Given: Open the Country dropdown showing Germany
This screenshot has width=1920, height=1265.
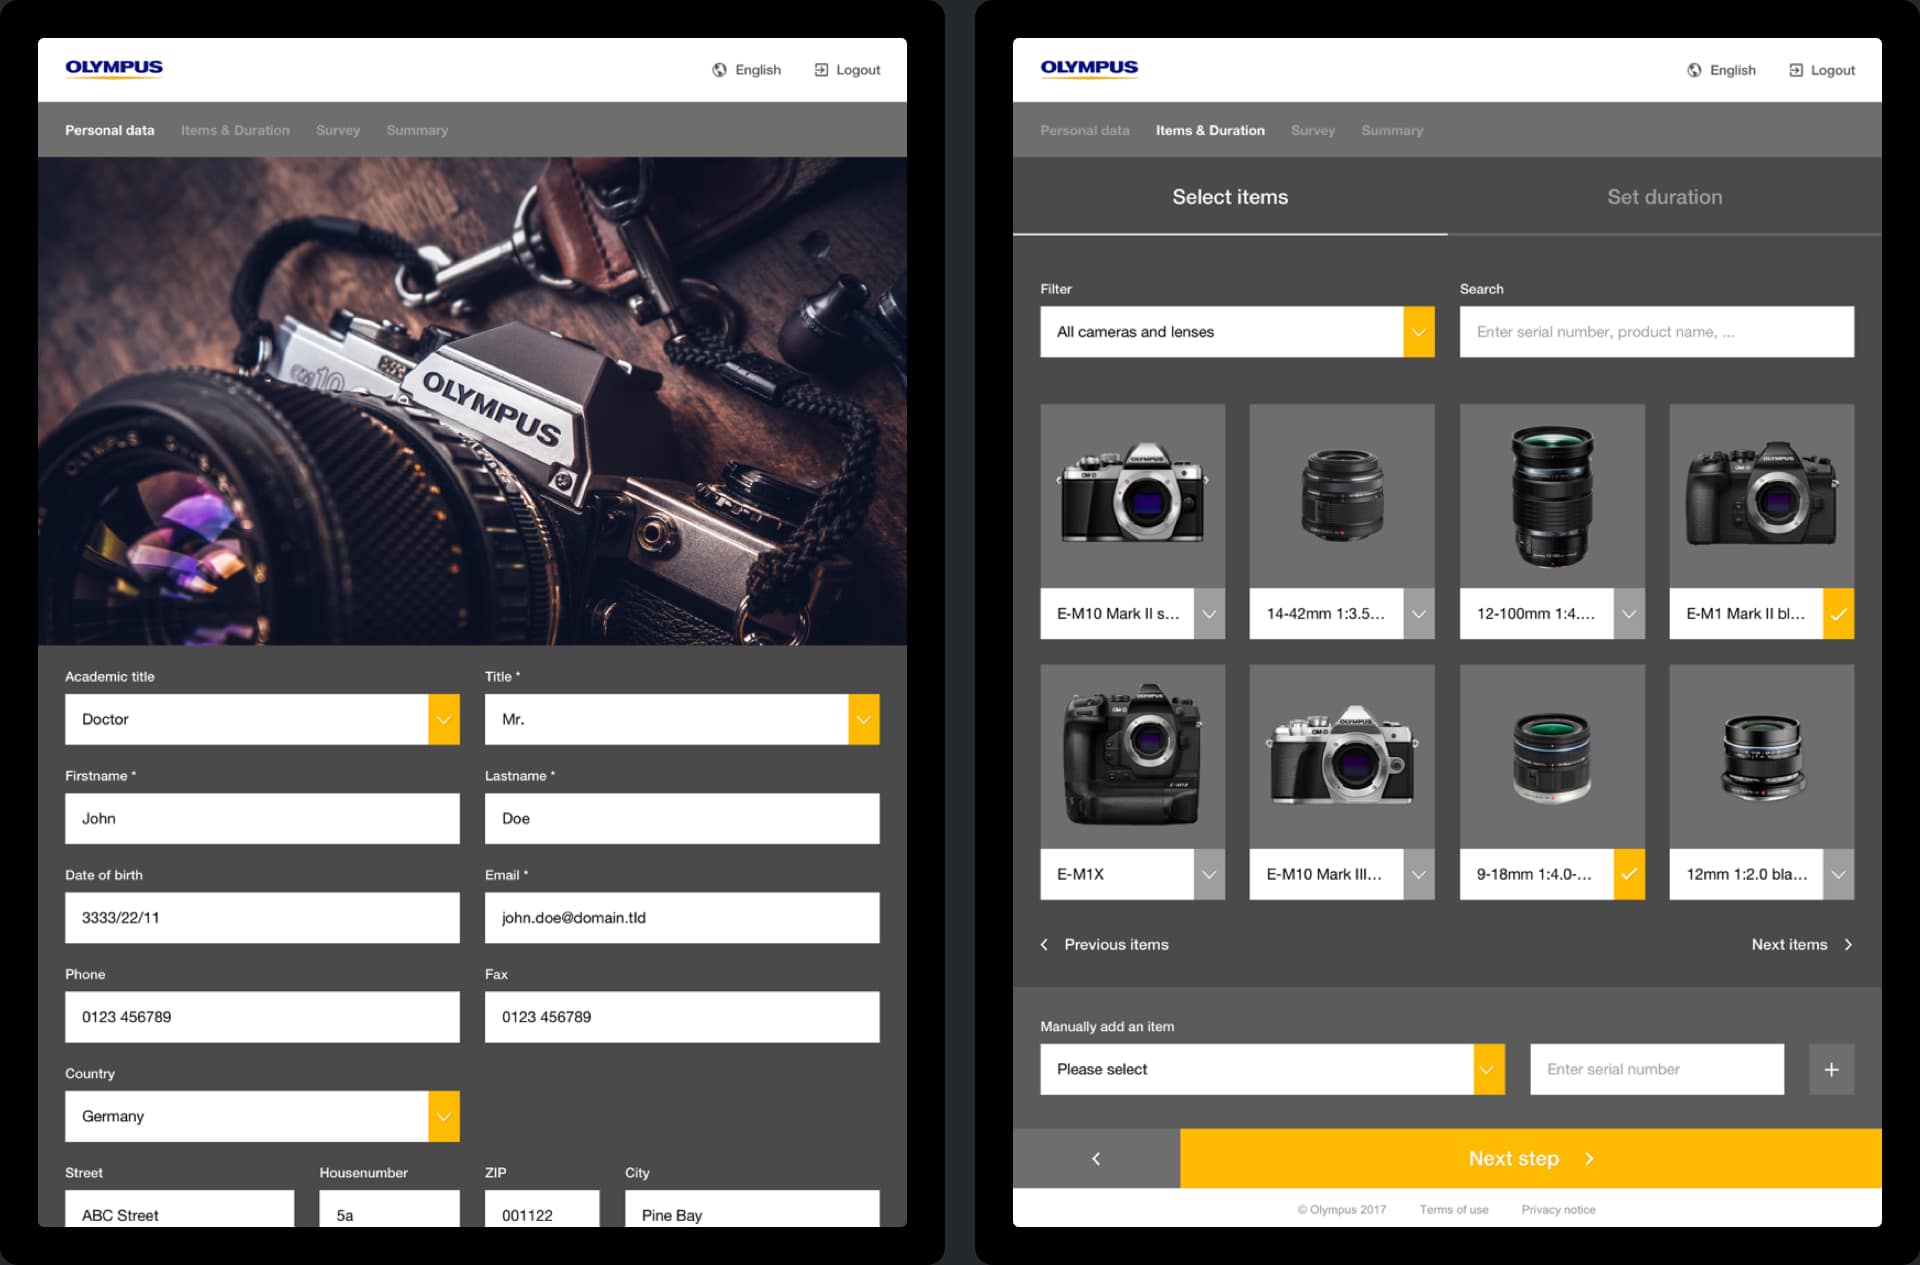Looking at the screenshot, I should tap(262, 1116).
